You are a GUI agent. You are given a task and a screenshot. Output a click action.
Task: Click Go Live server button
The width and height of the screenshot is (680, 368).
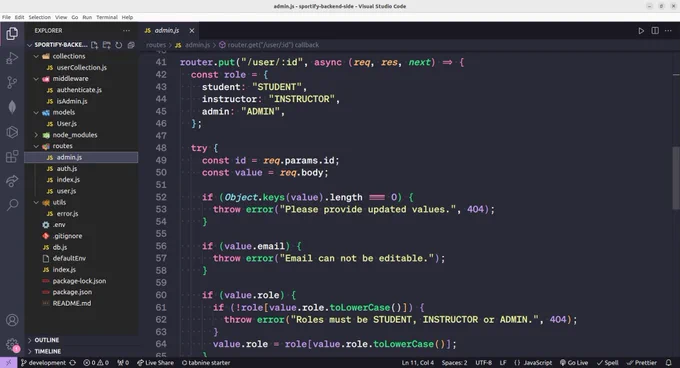[x=574, y=363]
